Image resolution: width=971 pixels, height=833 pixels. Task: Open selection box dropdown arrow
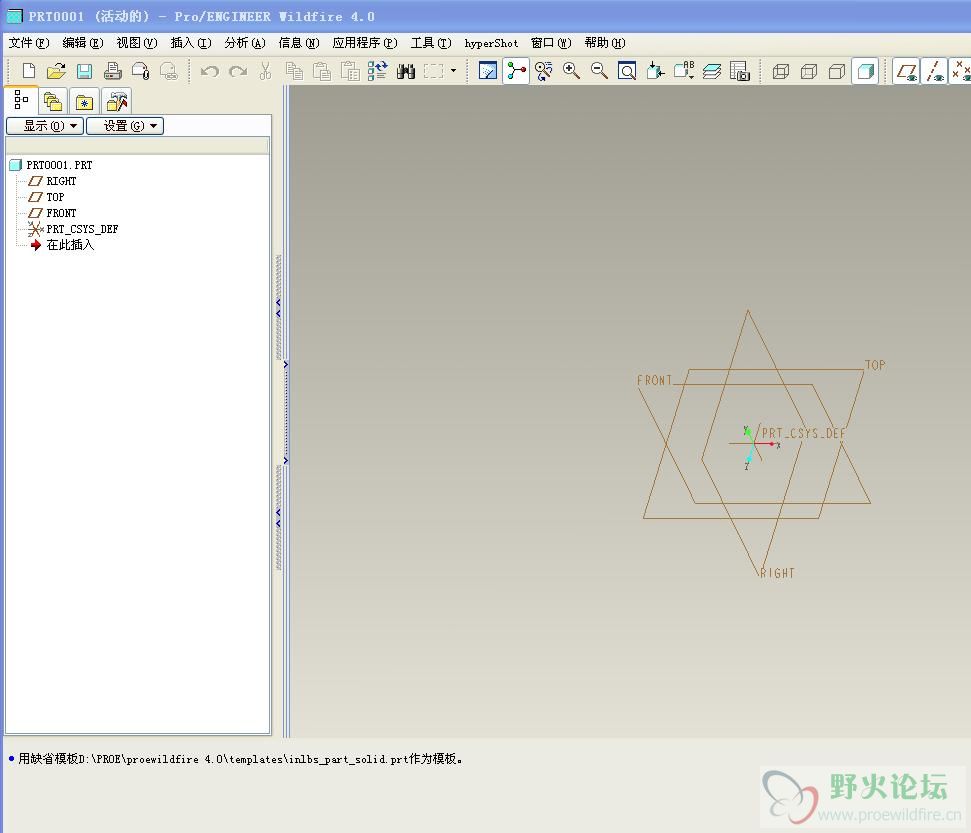coord(453,71)
